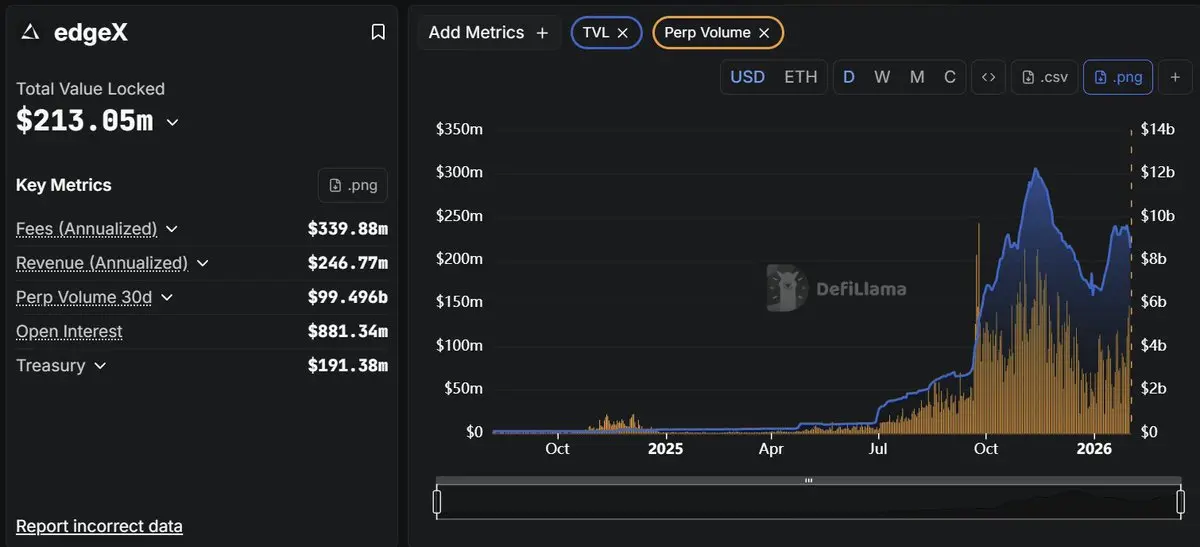Click the edgeX triangle logo icon

pos(31,33)
